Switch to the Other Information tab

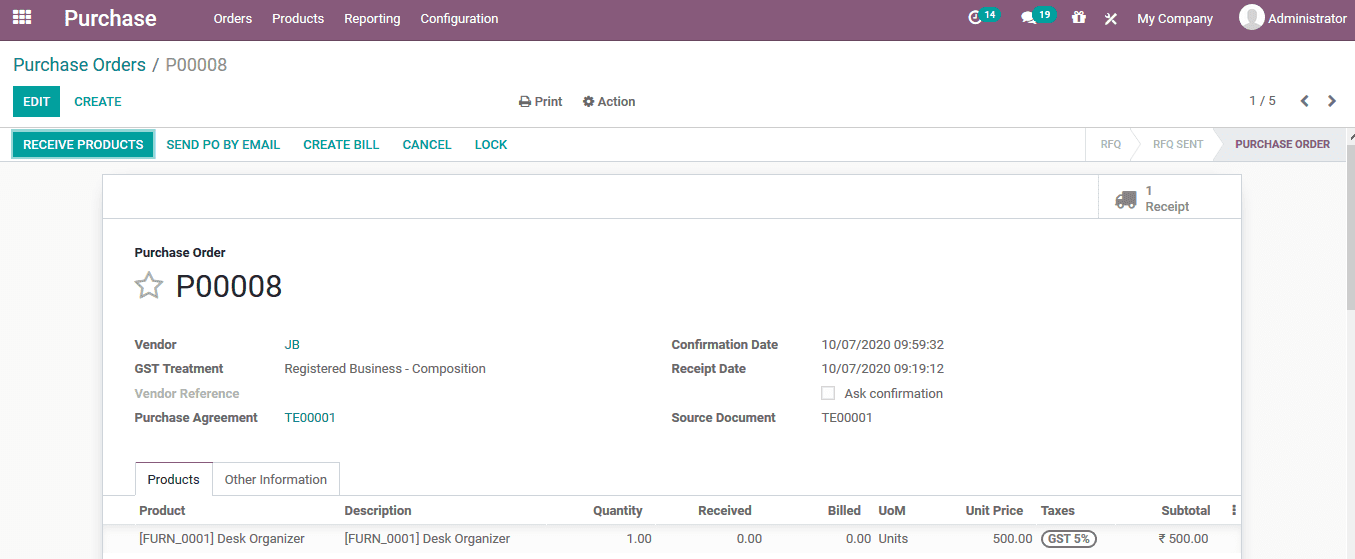[x=275, y=479]
